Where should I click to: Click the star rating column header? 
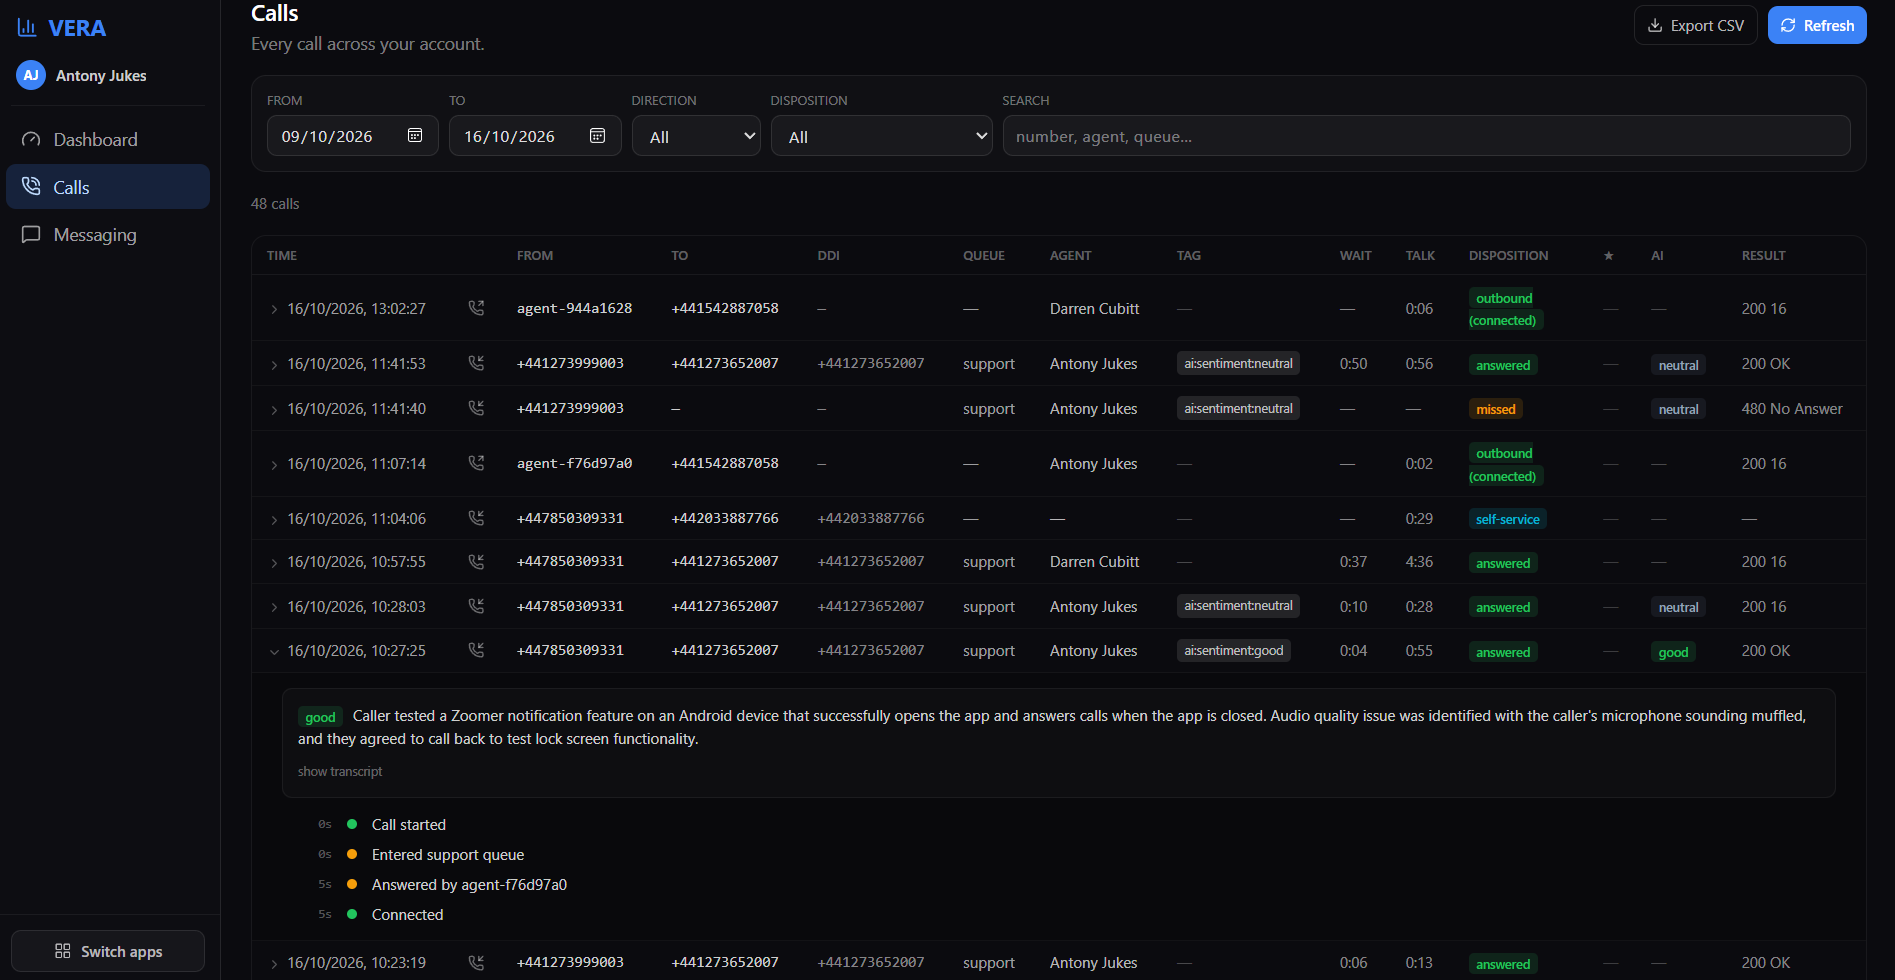[x=1608, y=256]
